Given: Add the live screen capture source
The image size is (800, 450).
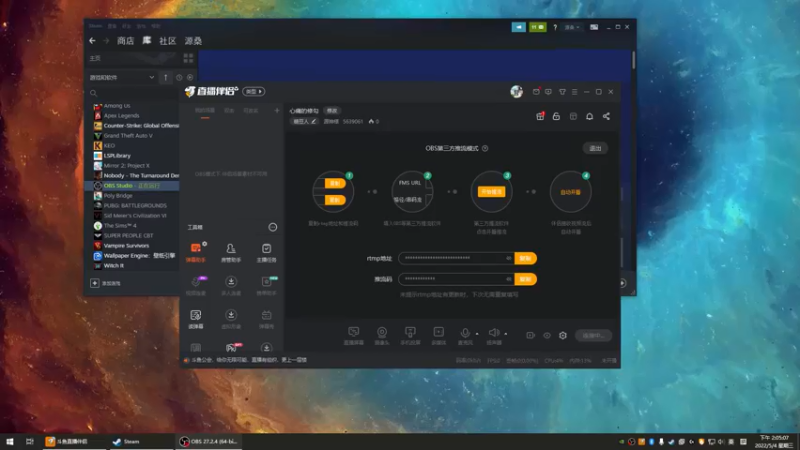Looking at the screenshot, I should click(353, 335).
